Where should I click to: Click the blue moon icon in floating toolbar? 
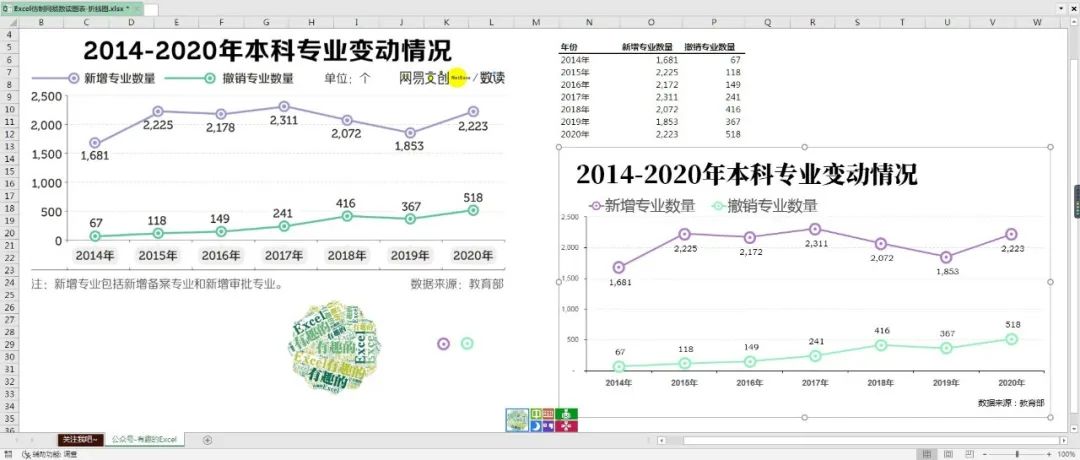click(537, 426)
